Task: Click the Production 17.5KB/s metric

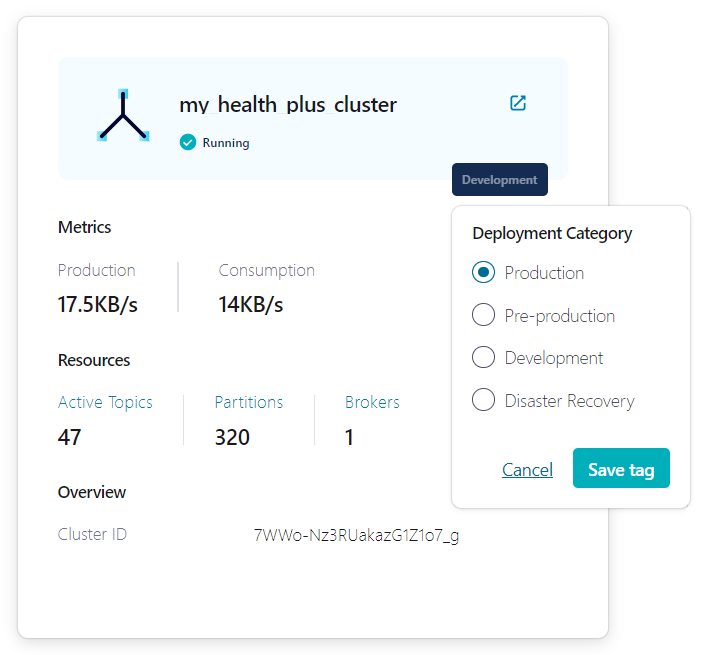Action: point(98,304)
